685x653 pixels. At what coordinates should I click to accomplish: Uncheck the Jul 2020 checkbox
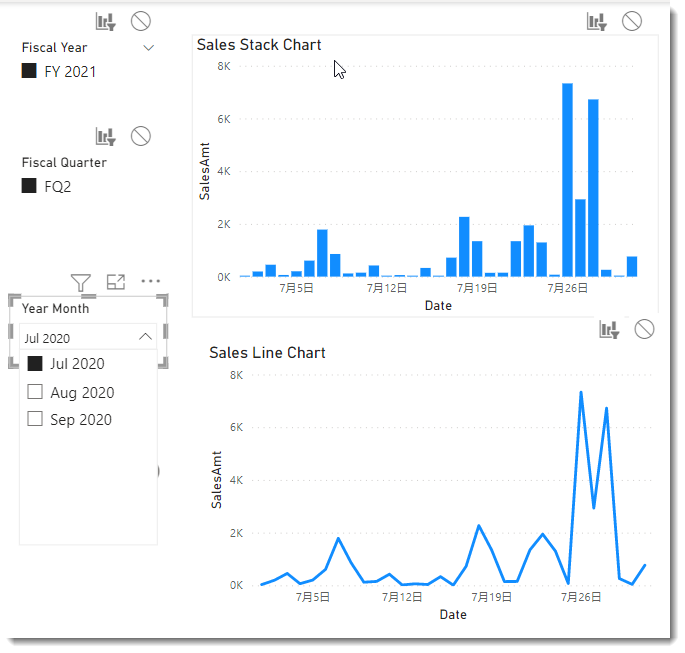click(35, 363)
